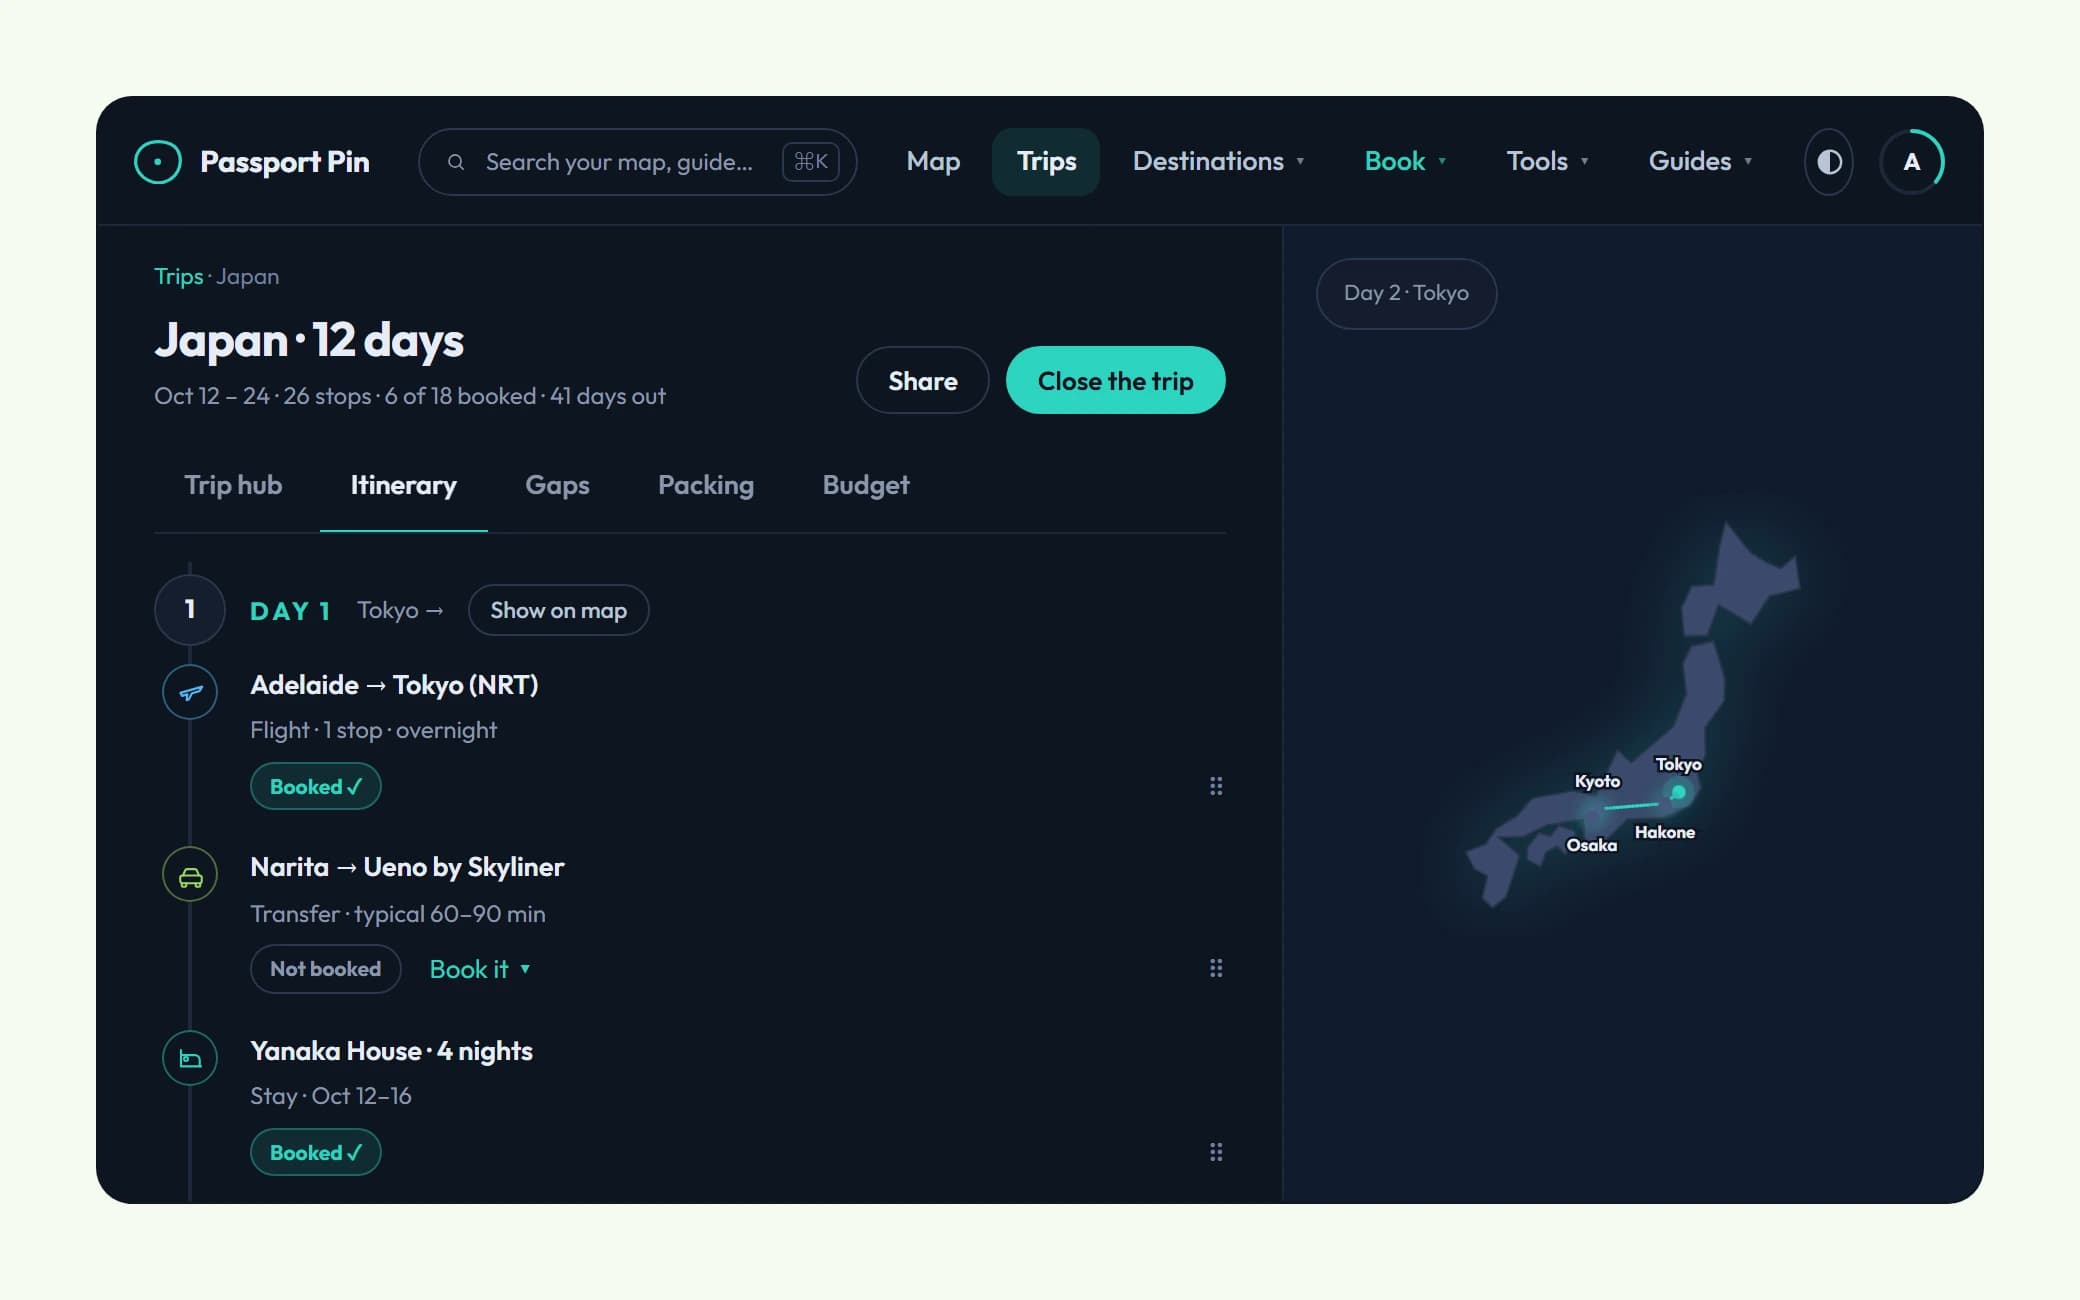Viewport: 2080px width, 1300px height.
Task: Open the Book dropdown in navbar
Action: pyautogui.click(x=1405, y=161)
